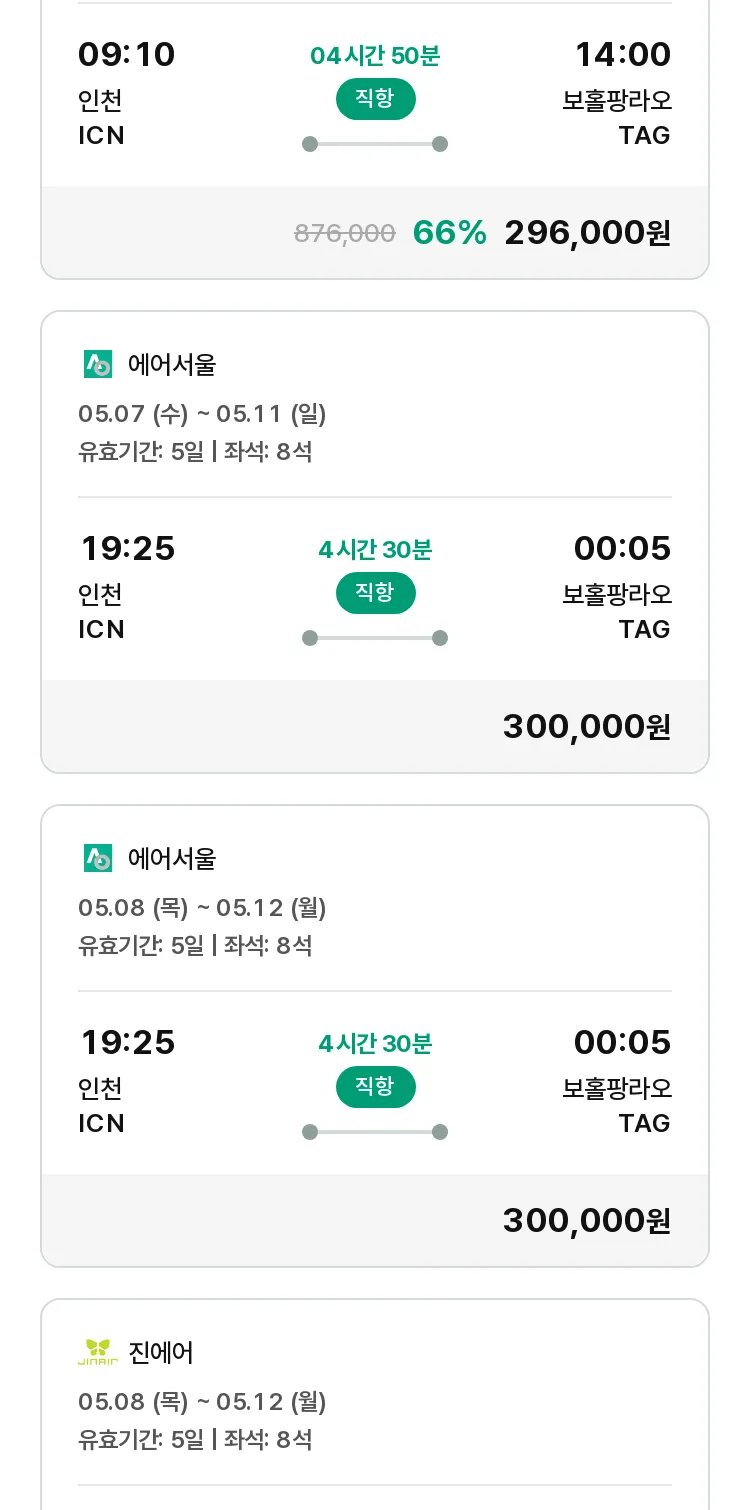Viewport: 750px width, 1510px height.
Task: Select the 300,000원 price on the 05.08 Air Seoul flight
Action: pos(586,1221)
